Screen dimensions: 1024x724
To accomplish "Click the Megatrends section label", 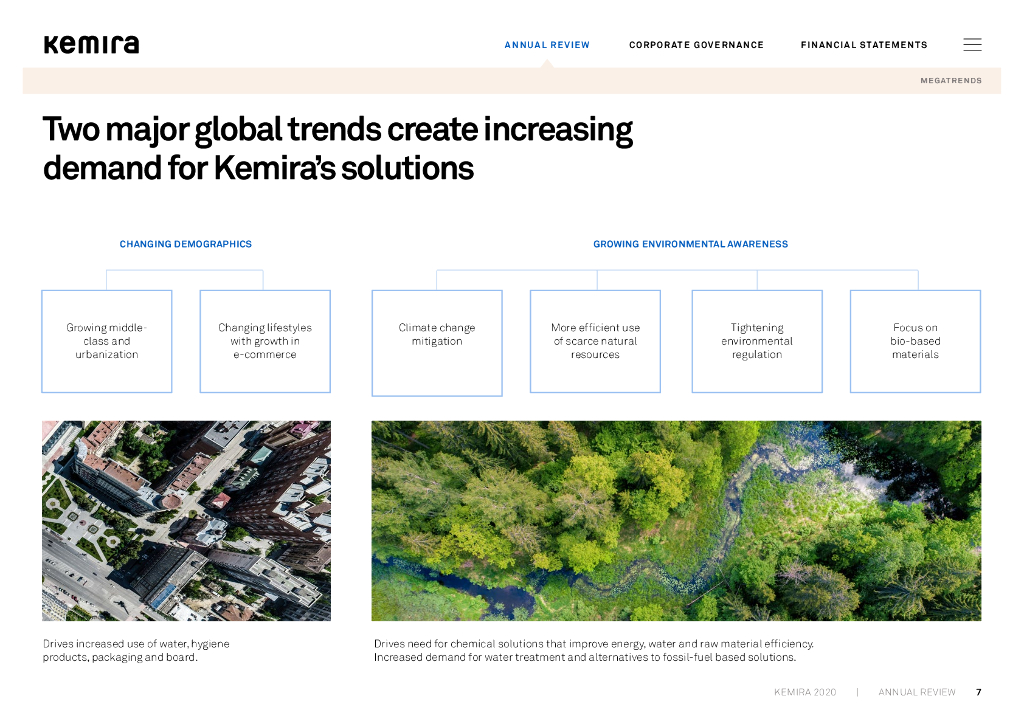I will [951, 81].
